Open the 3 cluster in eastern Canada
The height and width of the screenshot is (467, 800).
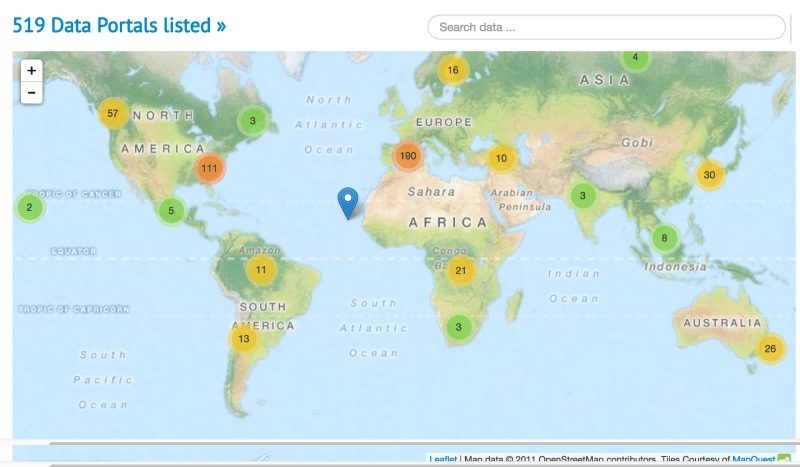[x=253, y=121]
